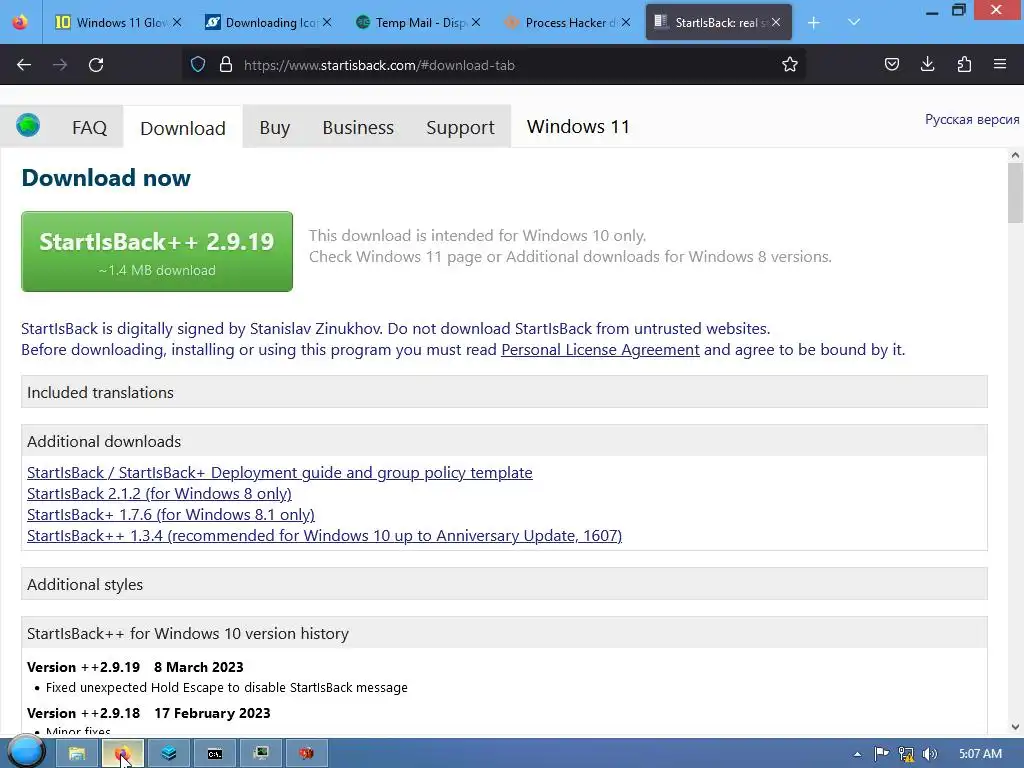Viewport: 1024px width, 768px height.
Task: Click the StartIsBack globe logo
Action: tap(28, 125)
